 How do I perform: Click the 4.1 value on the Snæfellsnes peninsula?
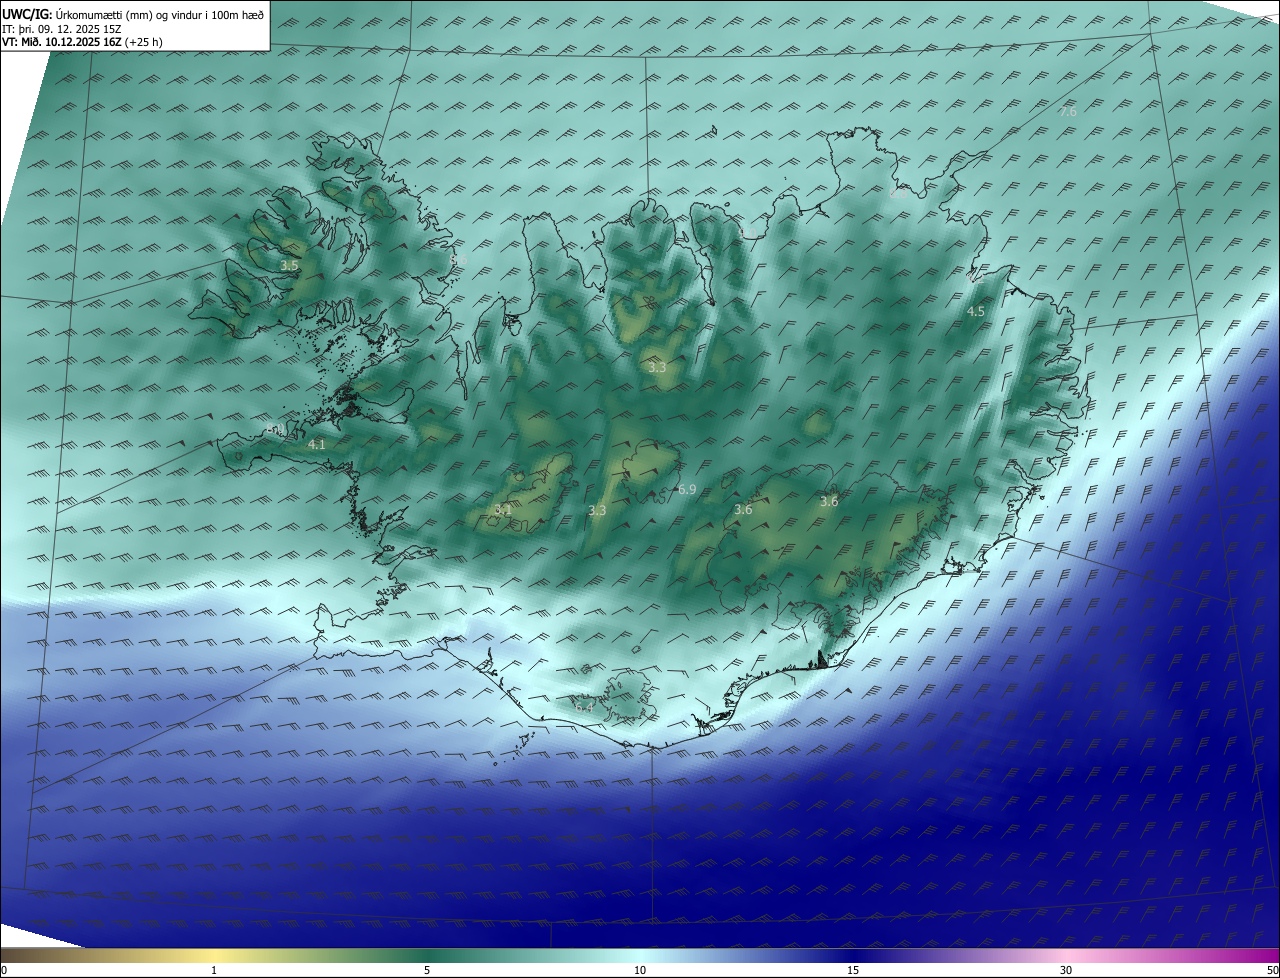coord(316,445)
